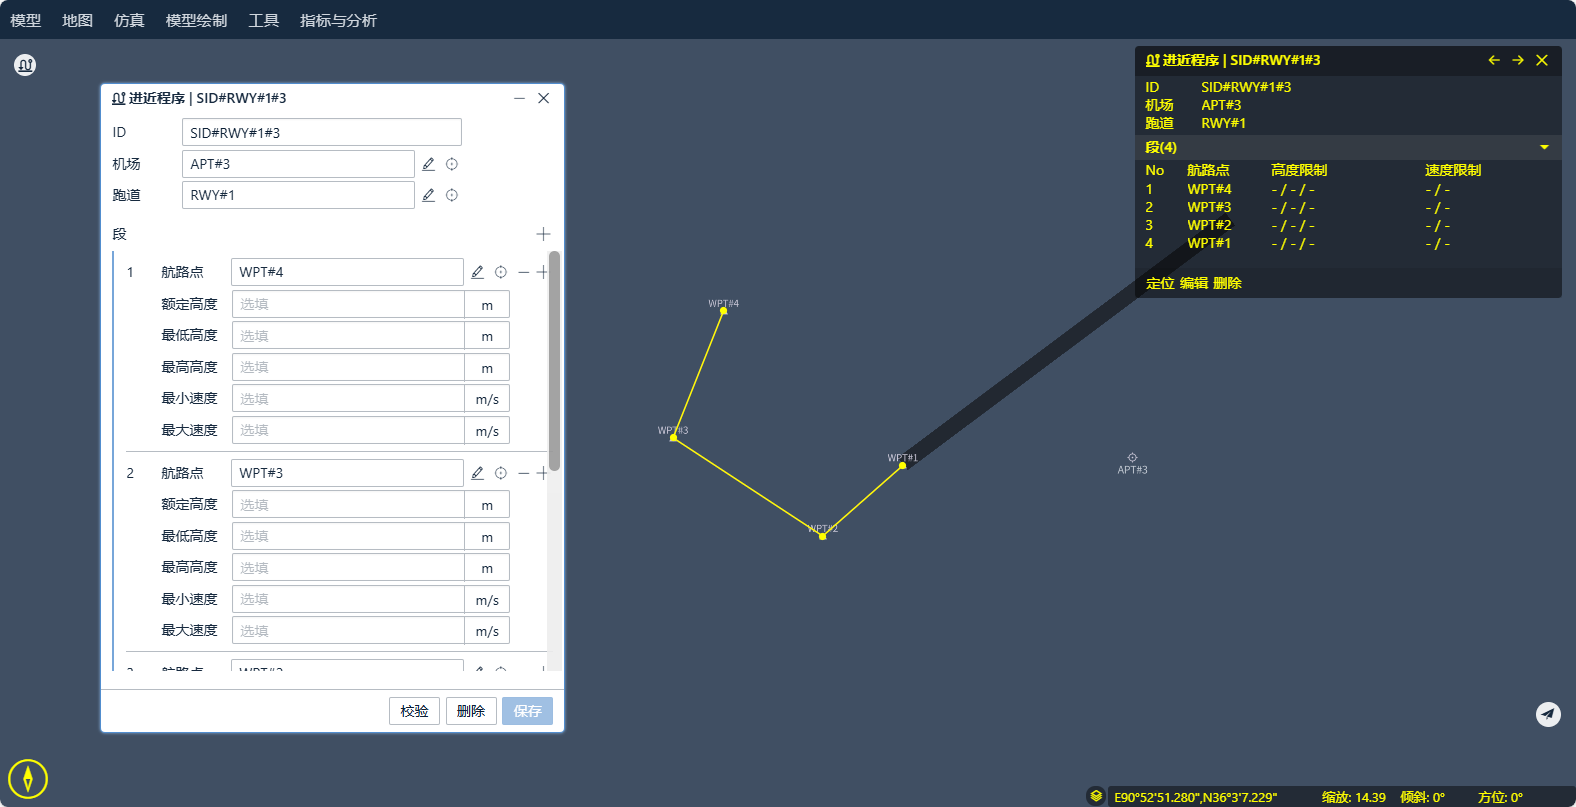The image size is (1576, 807).
Task: Click the segment list vertical scrollbar
Action: pyautogui.click(x=554, y=360)
